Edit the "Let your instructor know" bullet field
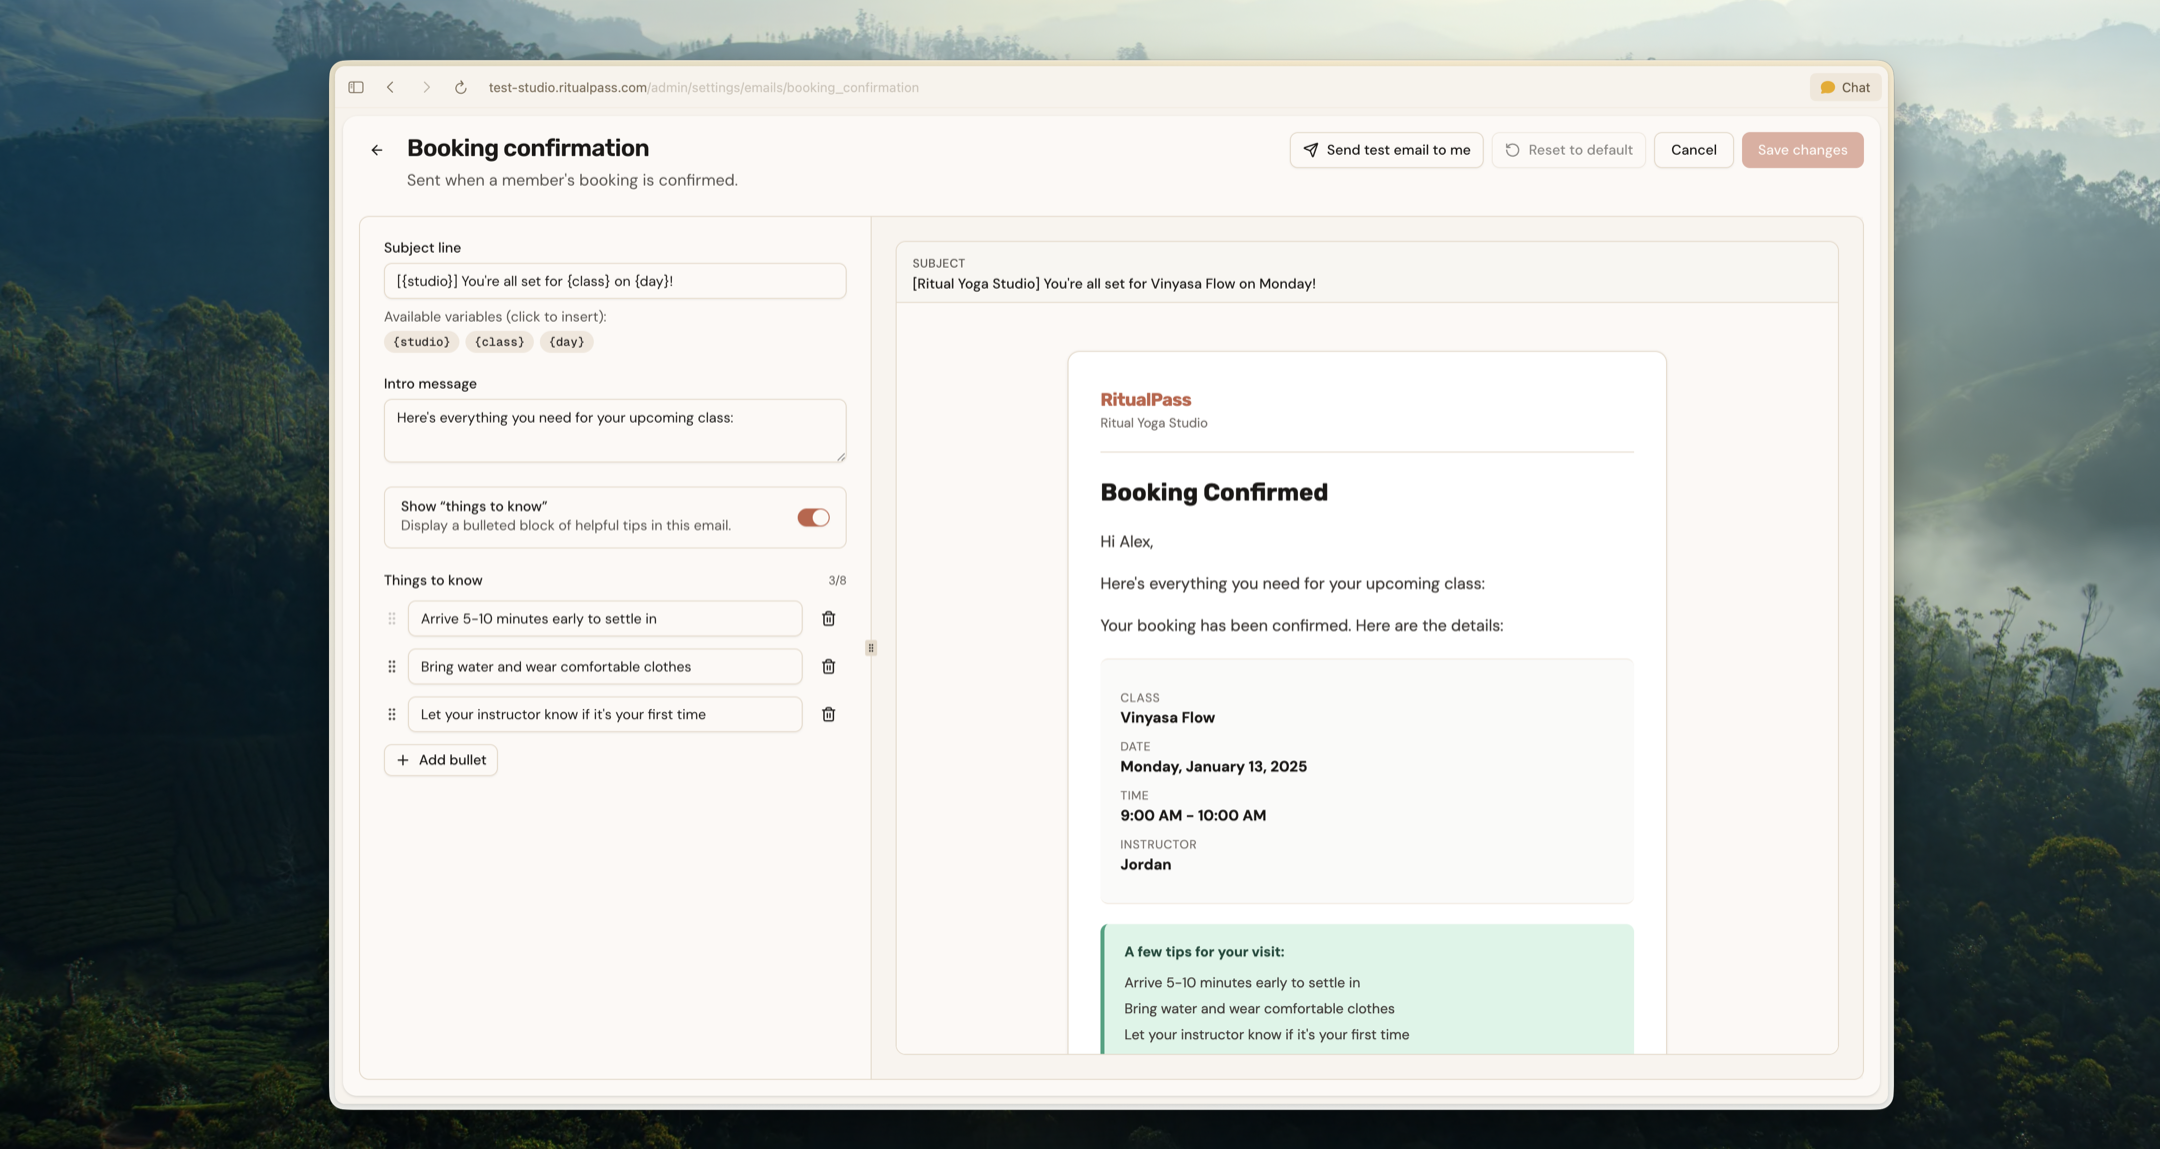The image size is (2160, 1149). click(x=605, y=715)
